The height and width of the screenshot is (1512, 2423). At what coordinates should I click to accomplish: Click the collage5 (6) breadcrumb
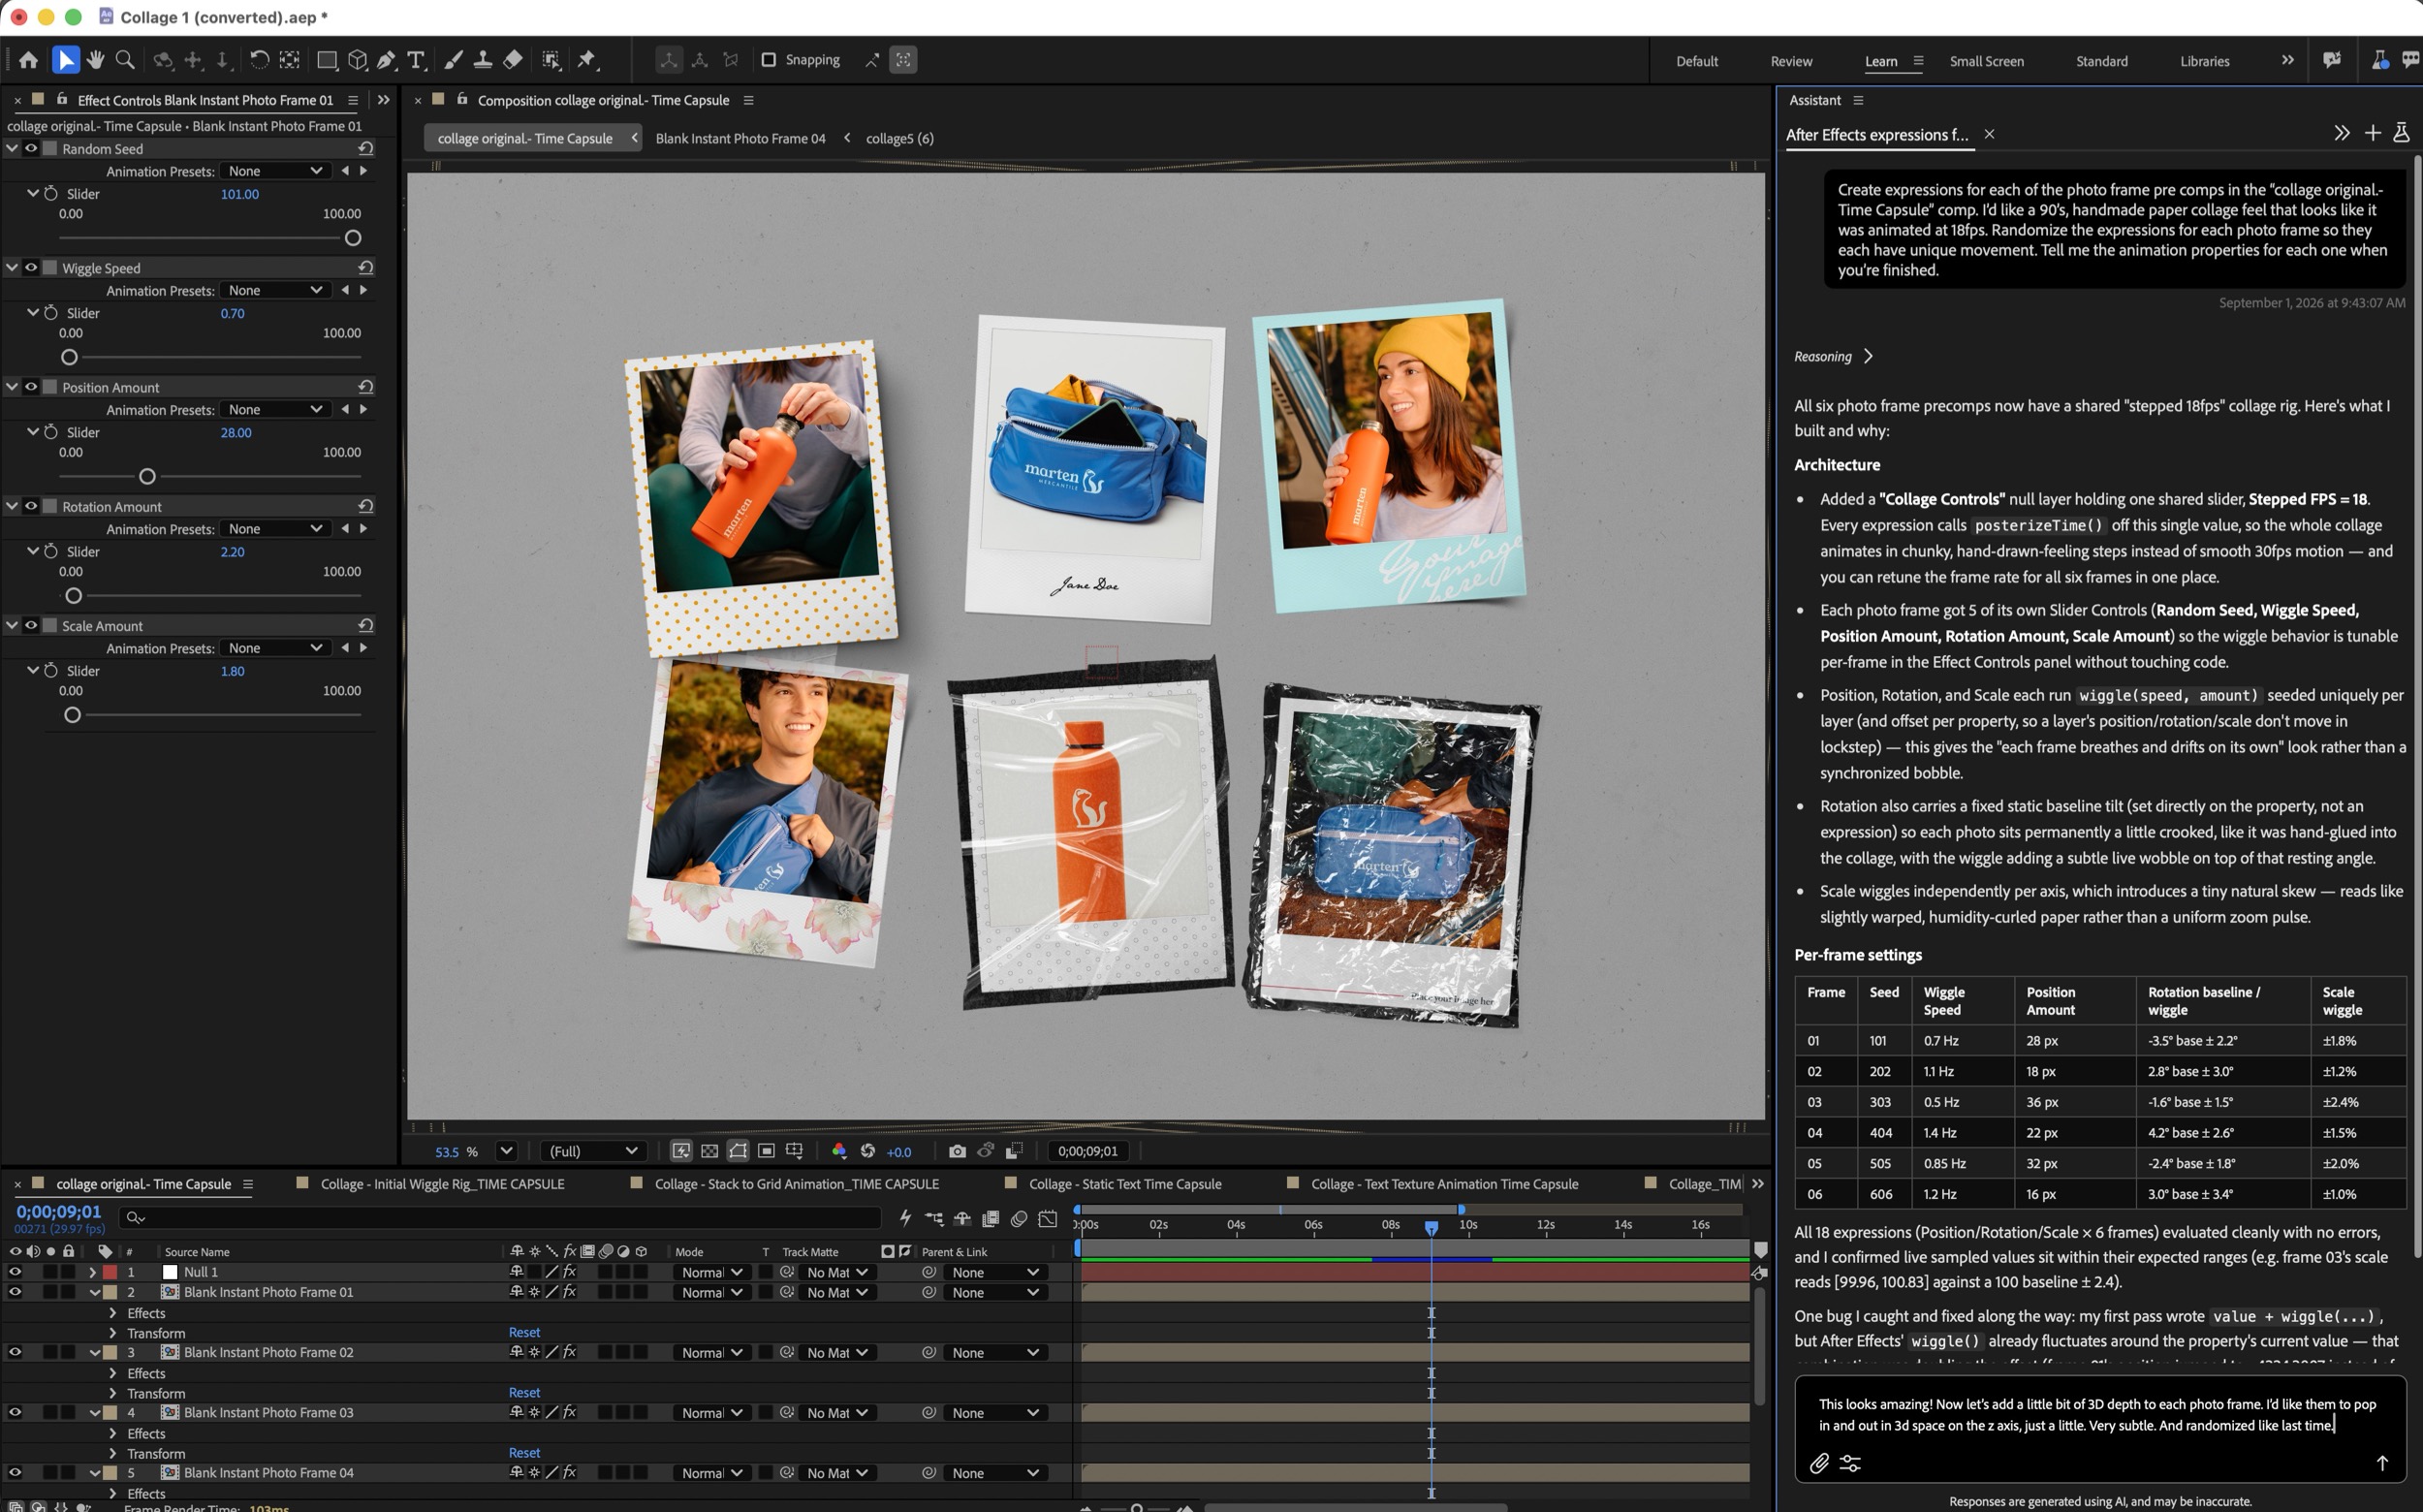(899, 138)
